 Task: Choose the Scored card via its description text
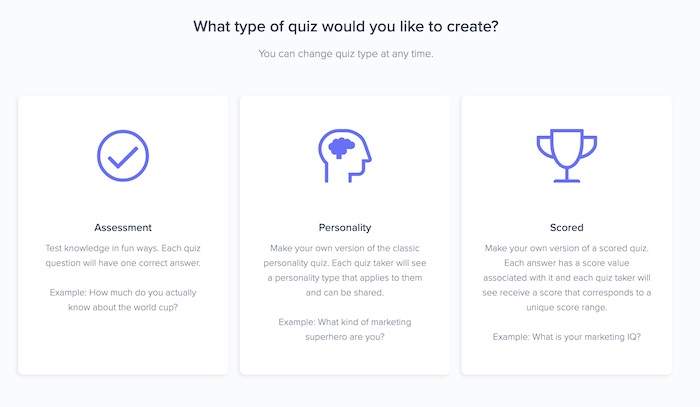567,278
